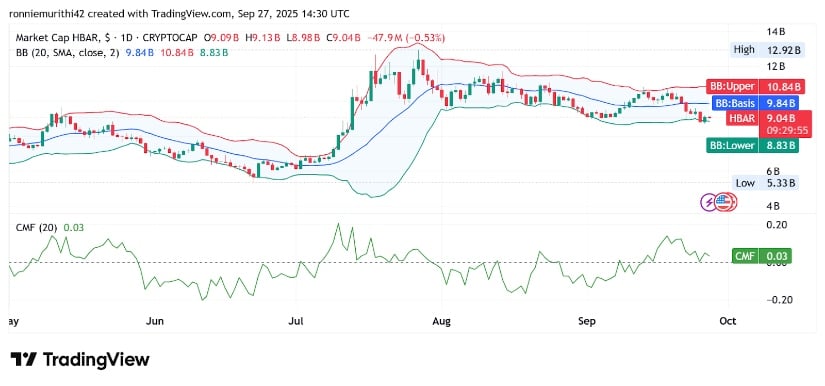Click the CMF 0.03 value label
Viewport: 825px width, 386px height.
pos(762,256)
